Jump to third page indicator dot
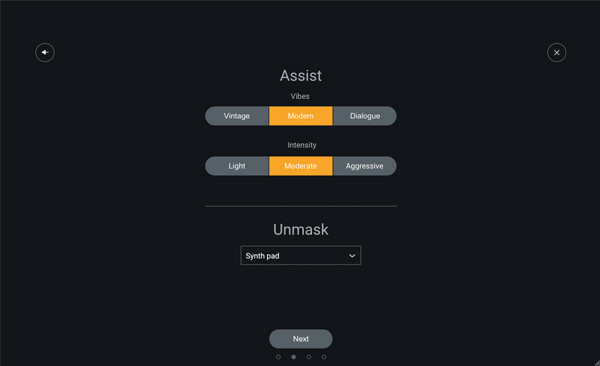 [309, 357]
